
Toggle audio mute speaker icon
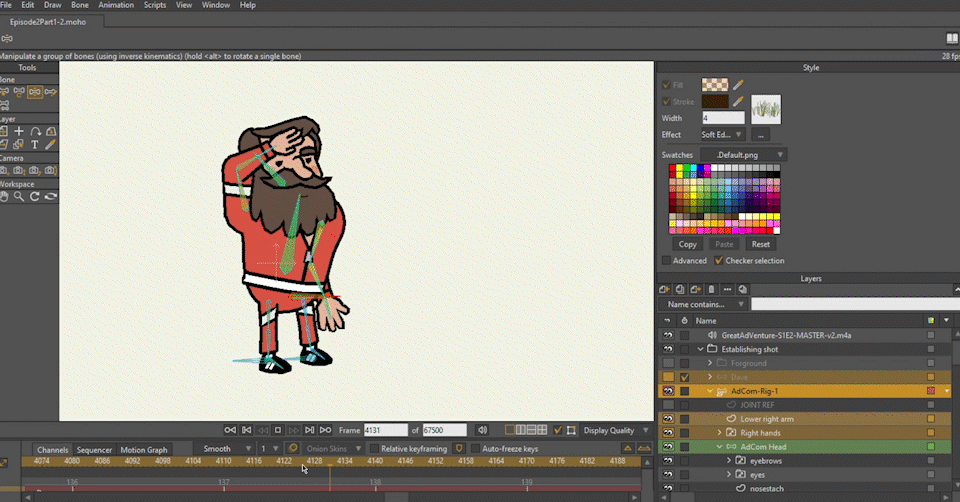482,430
